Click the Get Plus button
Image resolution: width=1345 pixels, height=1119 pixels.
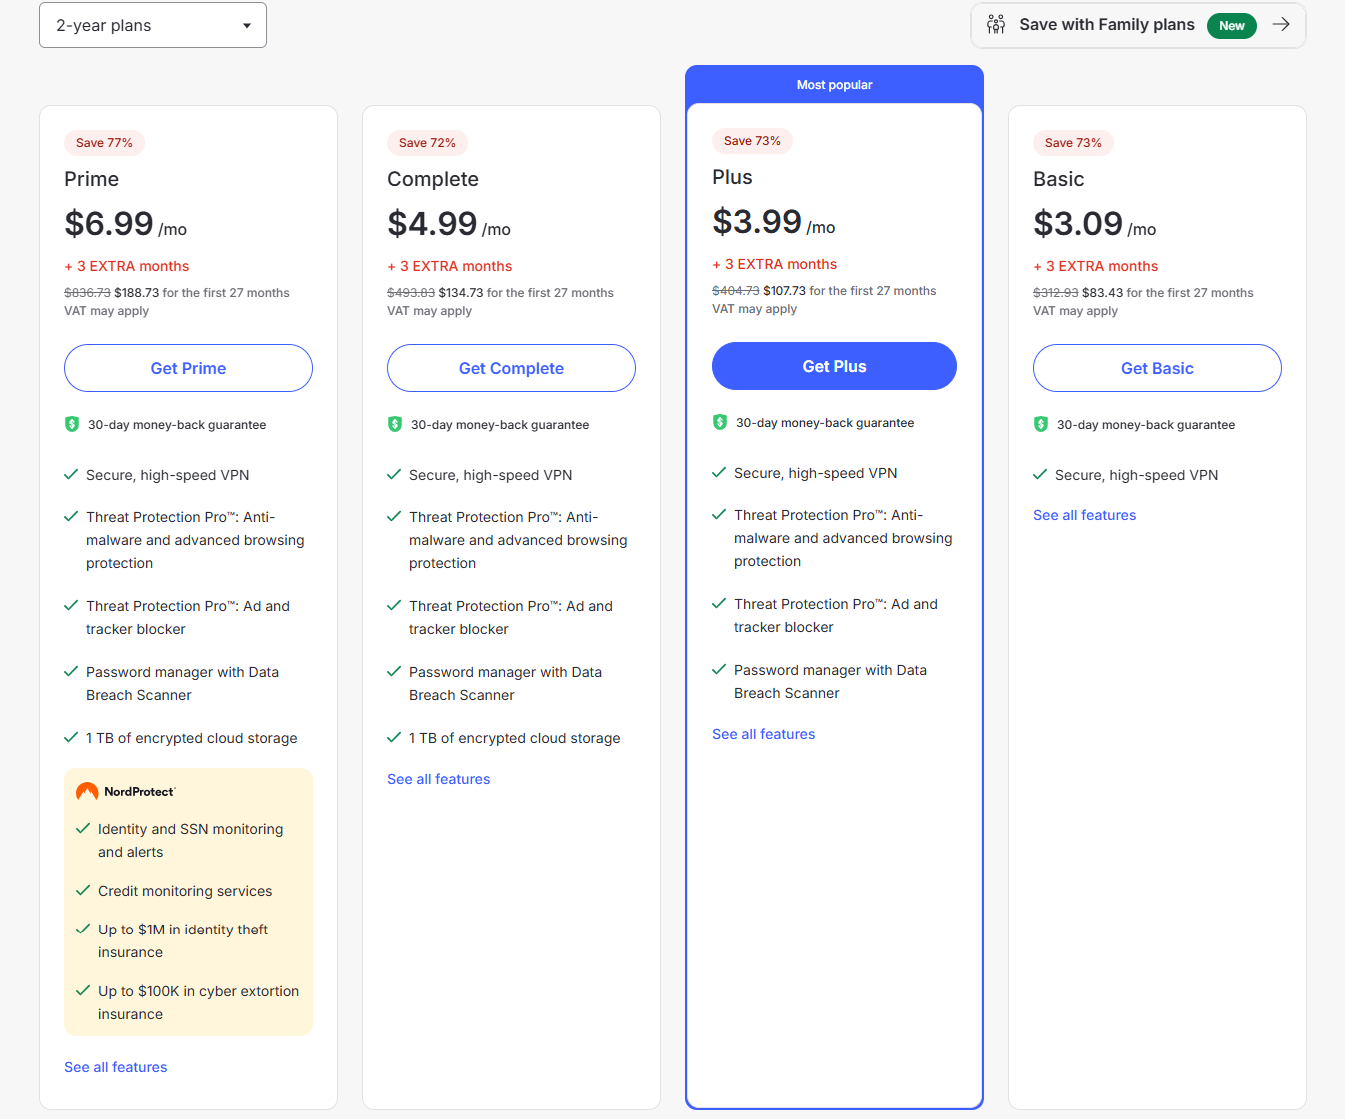click(x=834, y=366)
